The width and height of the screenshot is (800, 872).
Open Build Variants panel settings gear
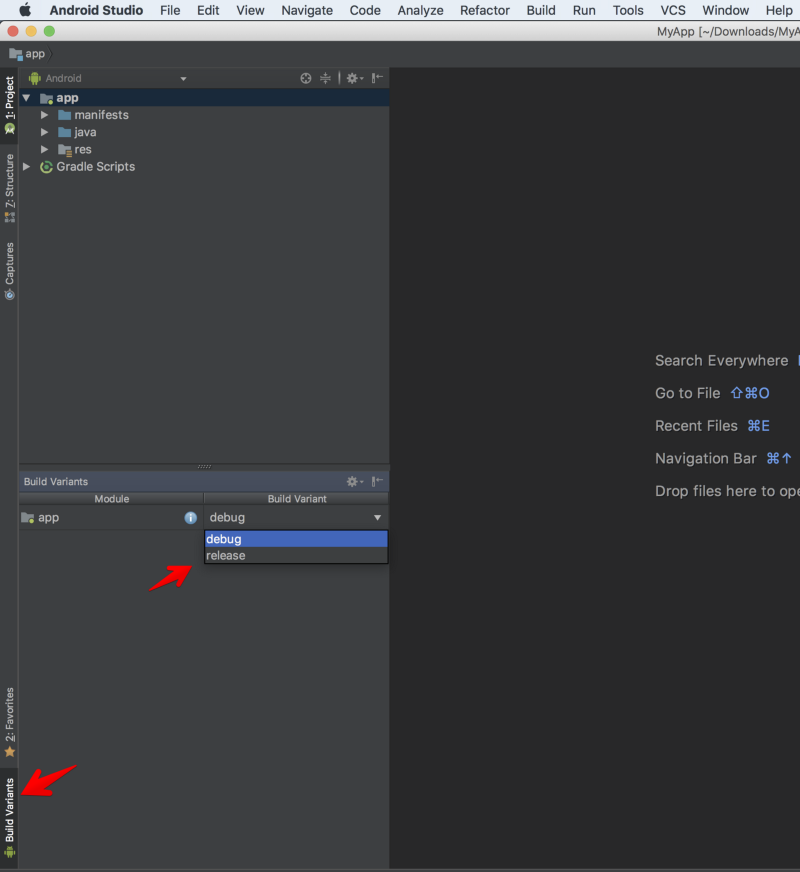click(354, 482)
